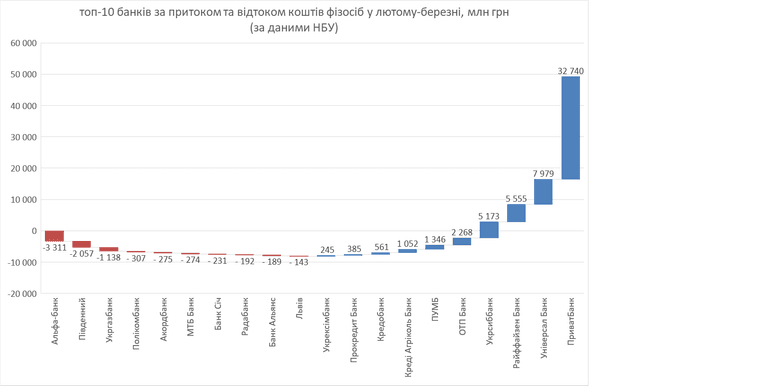Viewport: 764px width, 386px height.
Task: Select the 385 data label
Action: [x=354, y=249]
